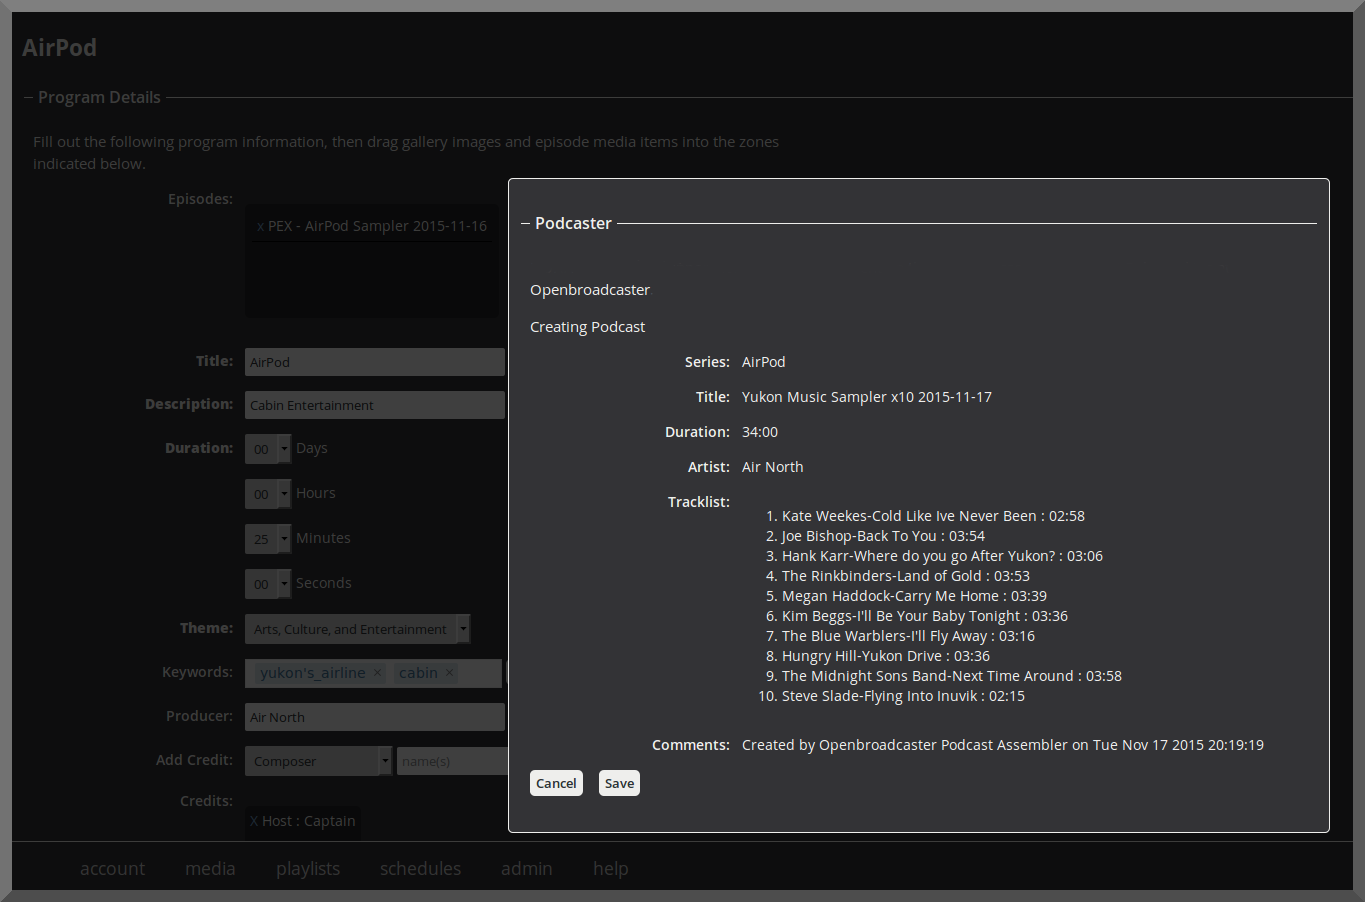Open the playlists menu
This screenshot has height=902, width=1365.
[x=308, y=869]
